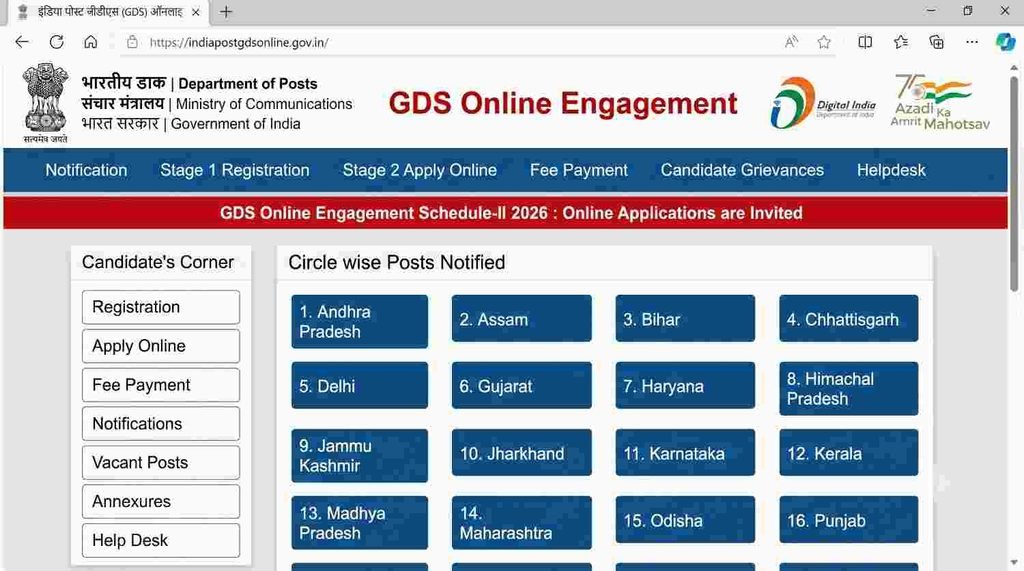Screen dimensions: 1024x571
Task: Select circle 10. Jharkhand
Action: 522,453
